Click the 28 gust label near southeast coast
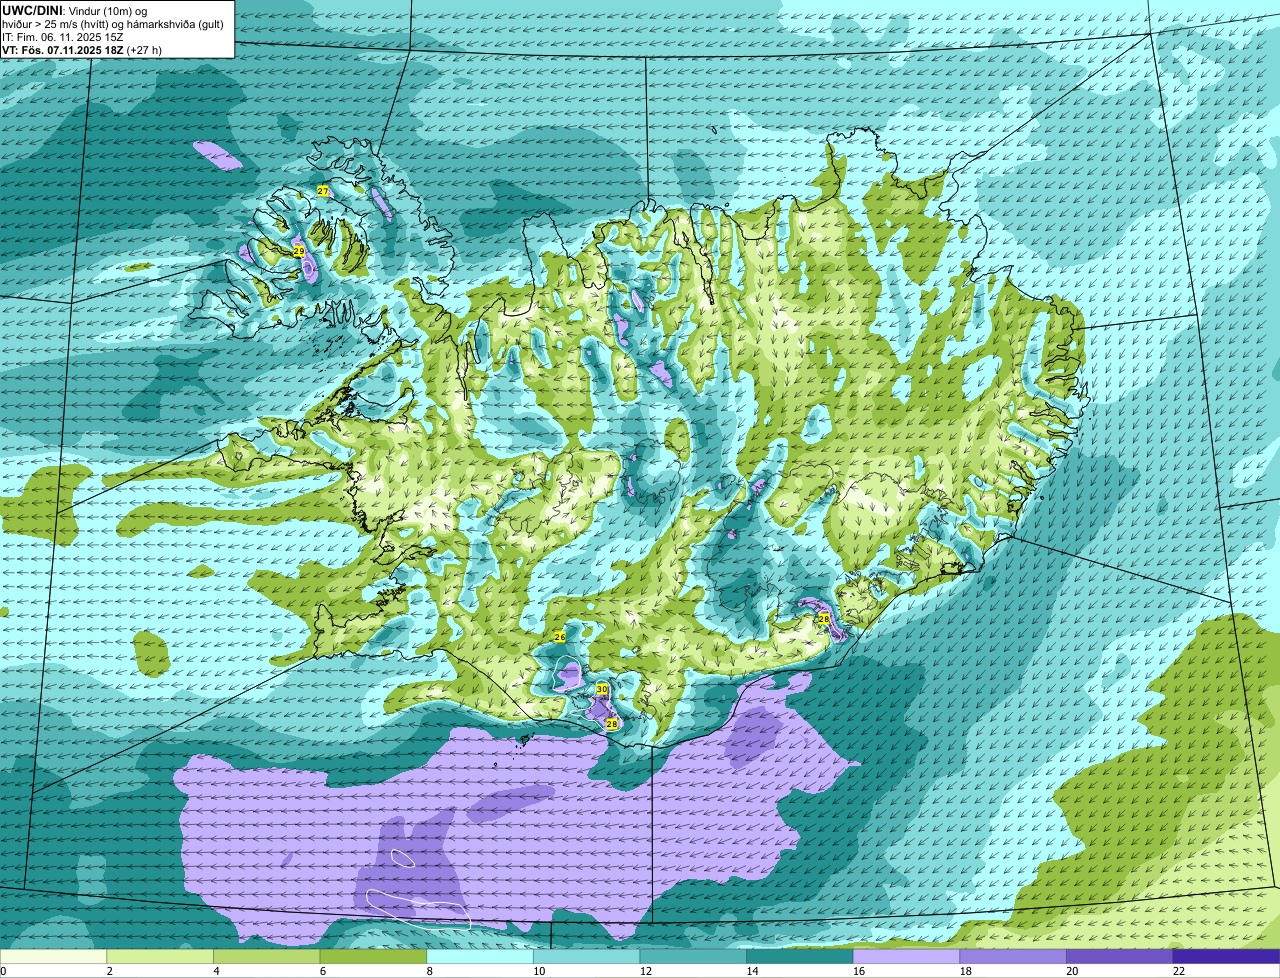 click(x=824, y=619)
